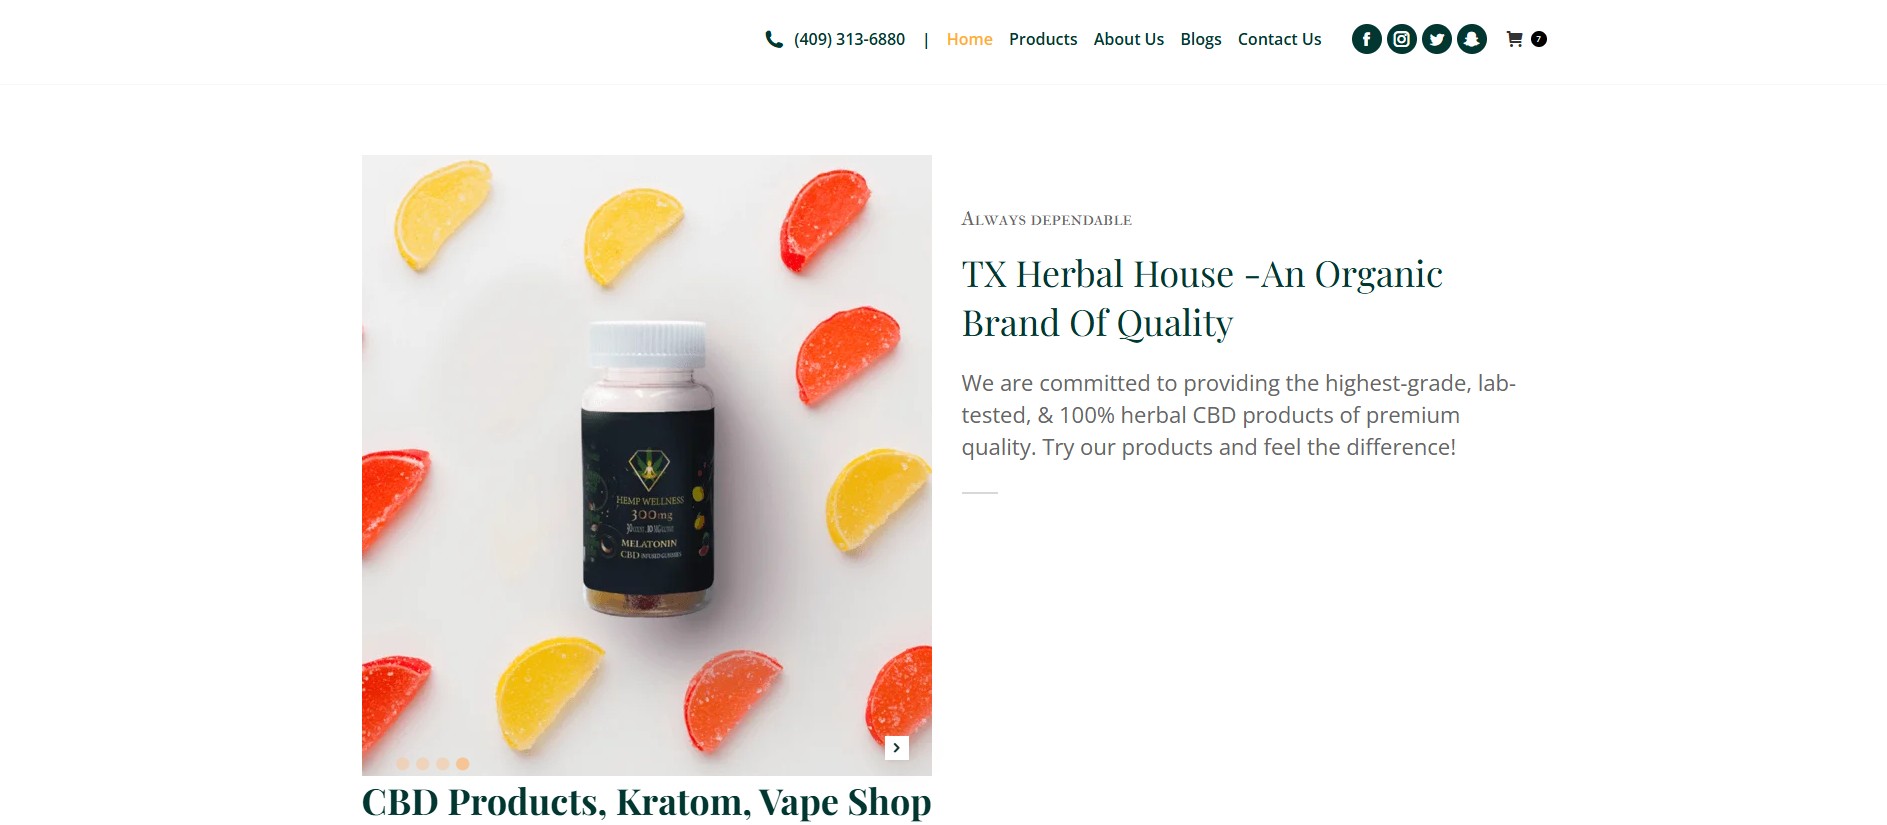Select the fourth highlighted carousel dot

[x=463, y=763]
